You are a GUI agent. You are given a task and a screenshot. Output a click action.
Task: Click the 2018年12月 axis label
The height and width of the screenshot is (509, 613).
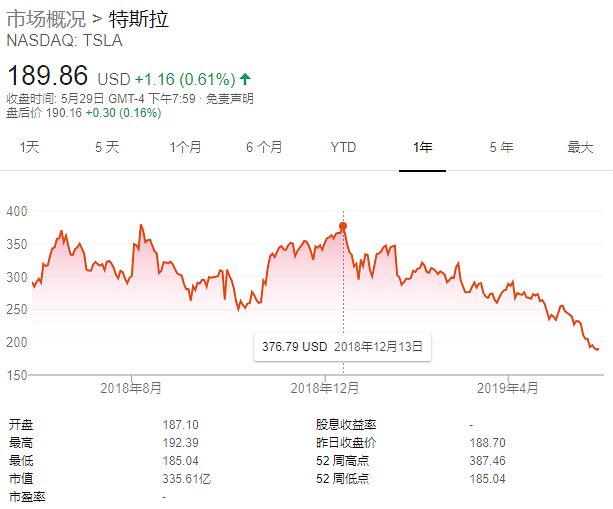(x=325, y=388)
